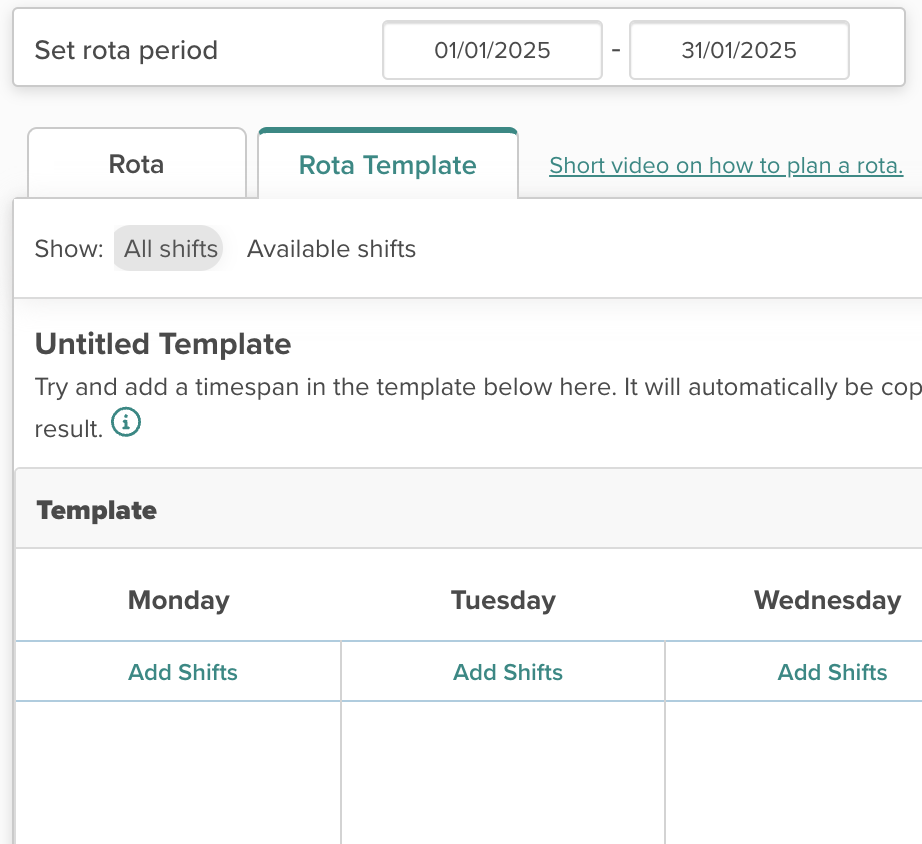Click the empty Monday shift cell
The width and height of the screenshot is (922, 844).
click(179, 770)
